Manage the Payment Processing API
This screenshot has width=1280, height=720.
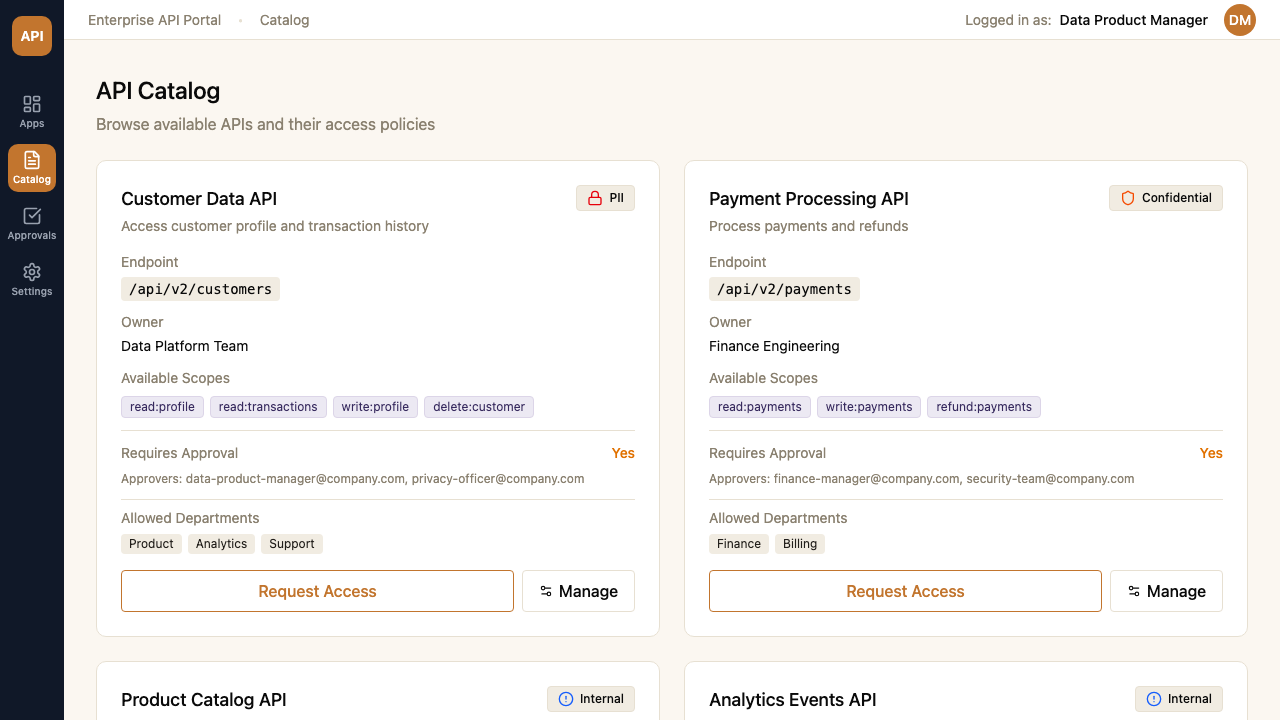click(x=1166, y=591)
